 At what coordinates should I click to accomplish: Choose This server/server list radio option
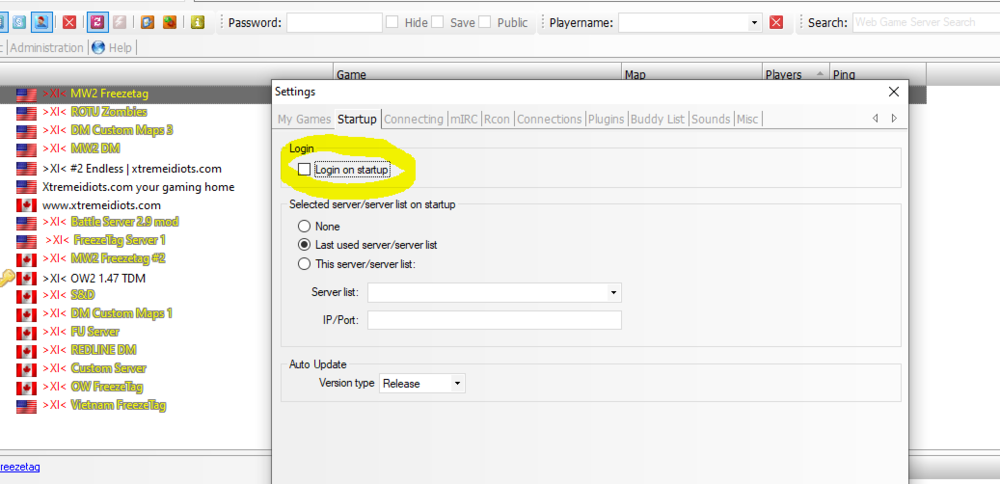(x=304, y=264)
